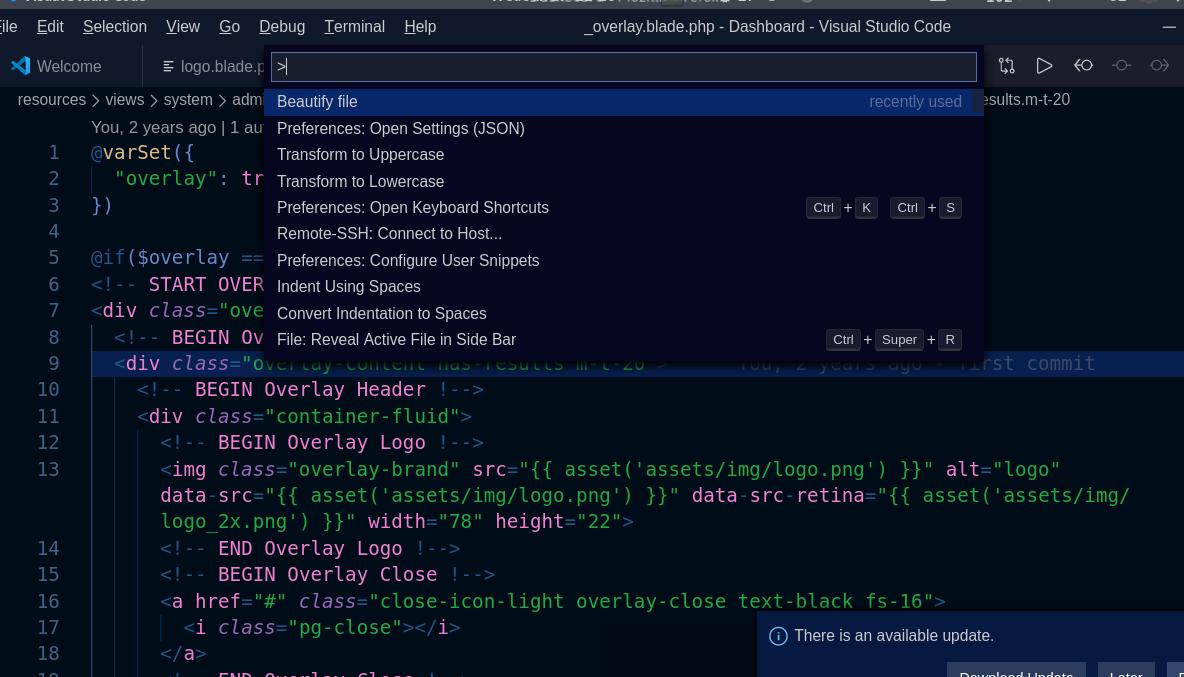Choose Preferences: Open Settings (JSON)
Viewport: 1184px width, 677px height.
coord(400,128)
